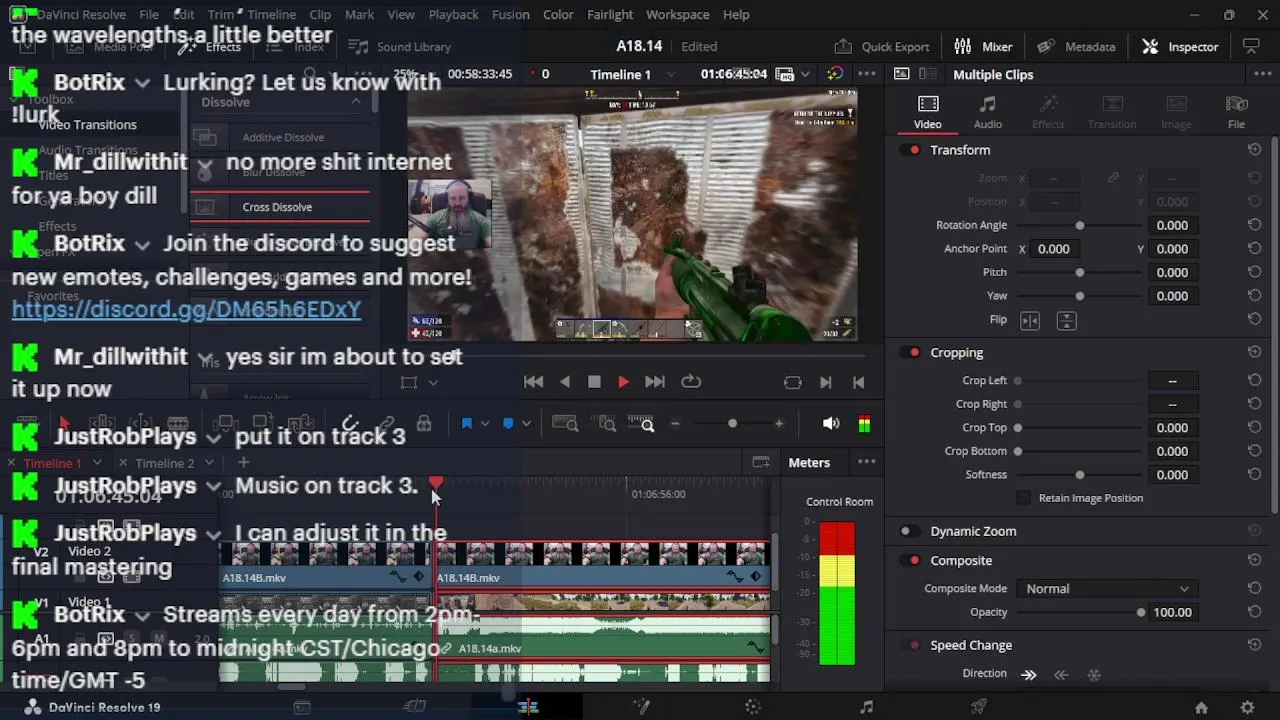Play in reverse in the viewer
The image size is (1280, 720).
(x=565, y=382)
